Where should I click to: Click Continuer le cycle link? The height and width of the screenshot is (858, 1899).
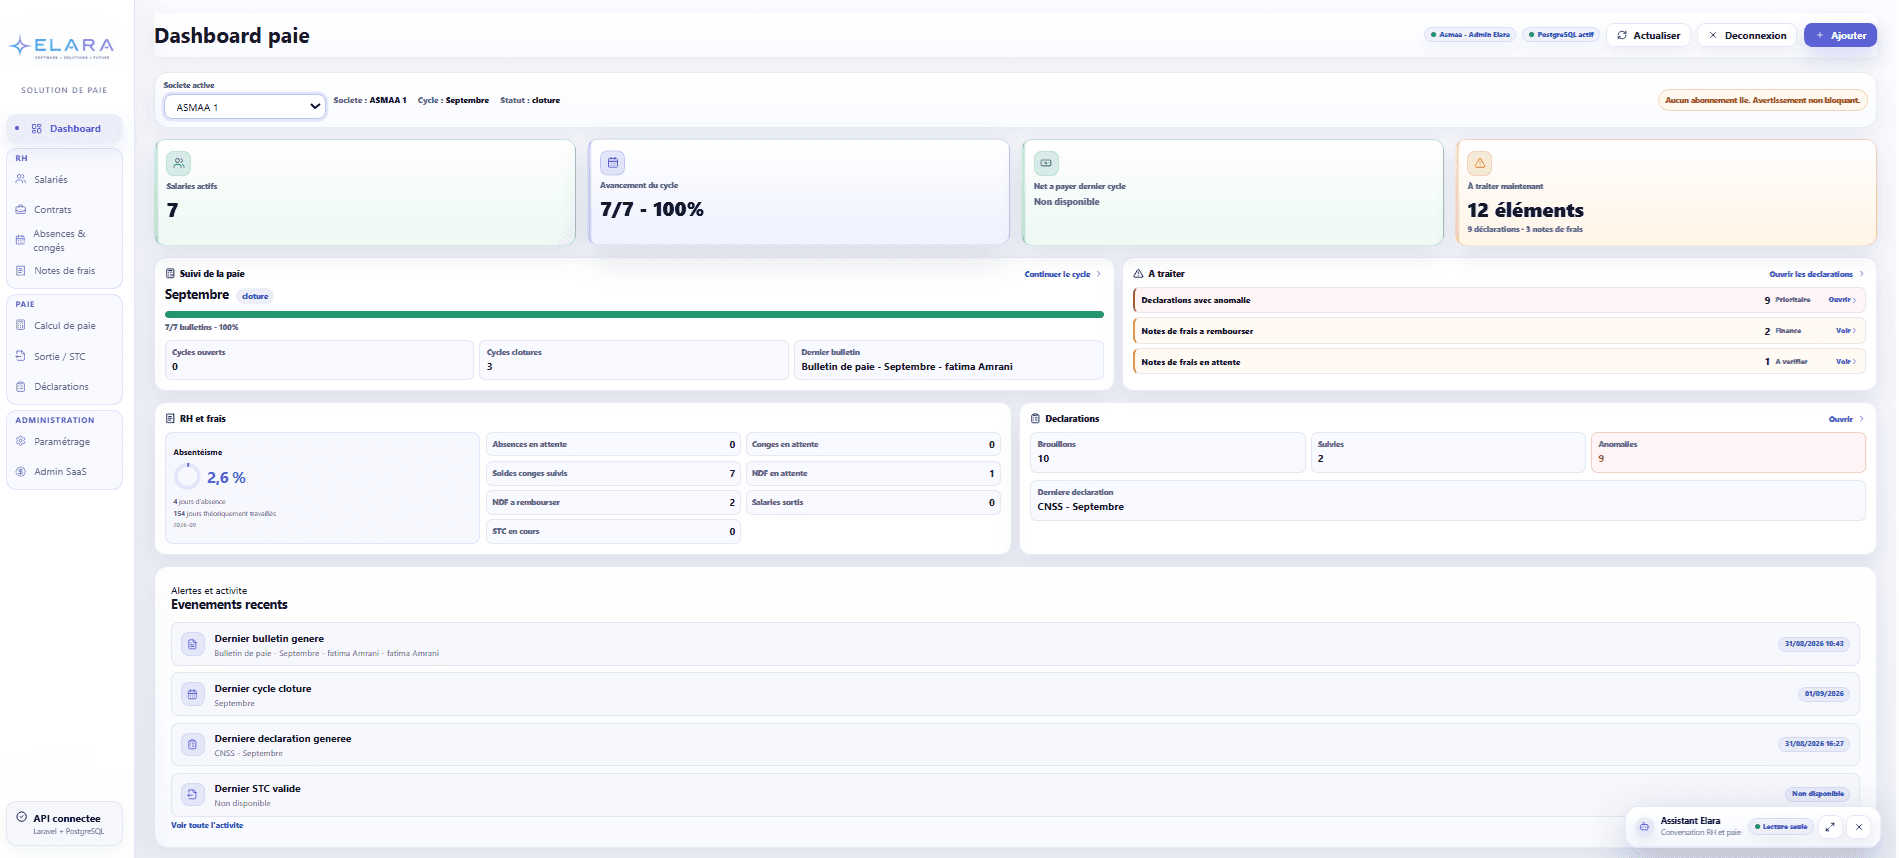(x=1062, y=274)
